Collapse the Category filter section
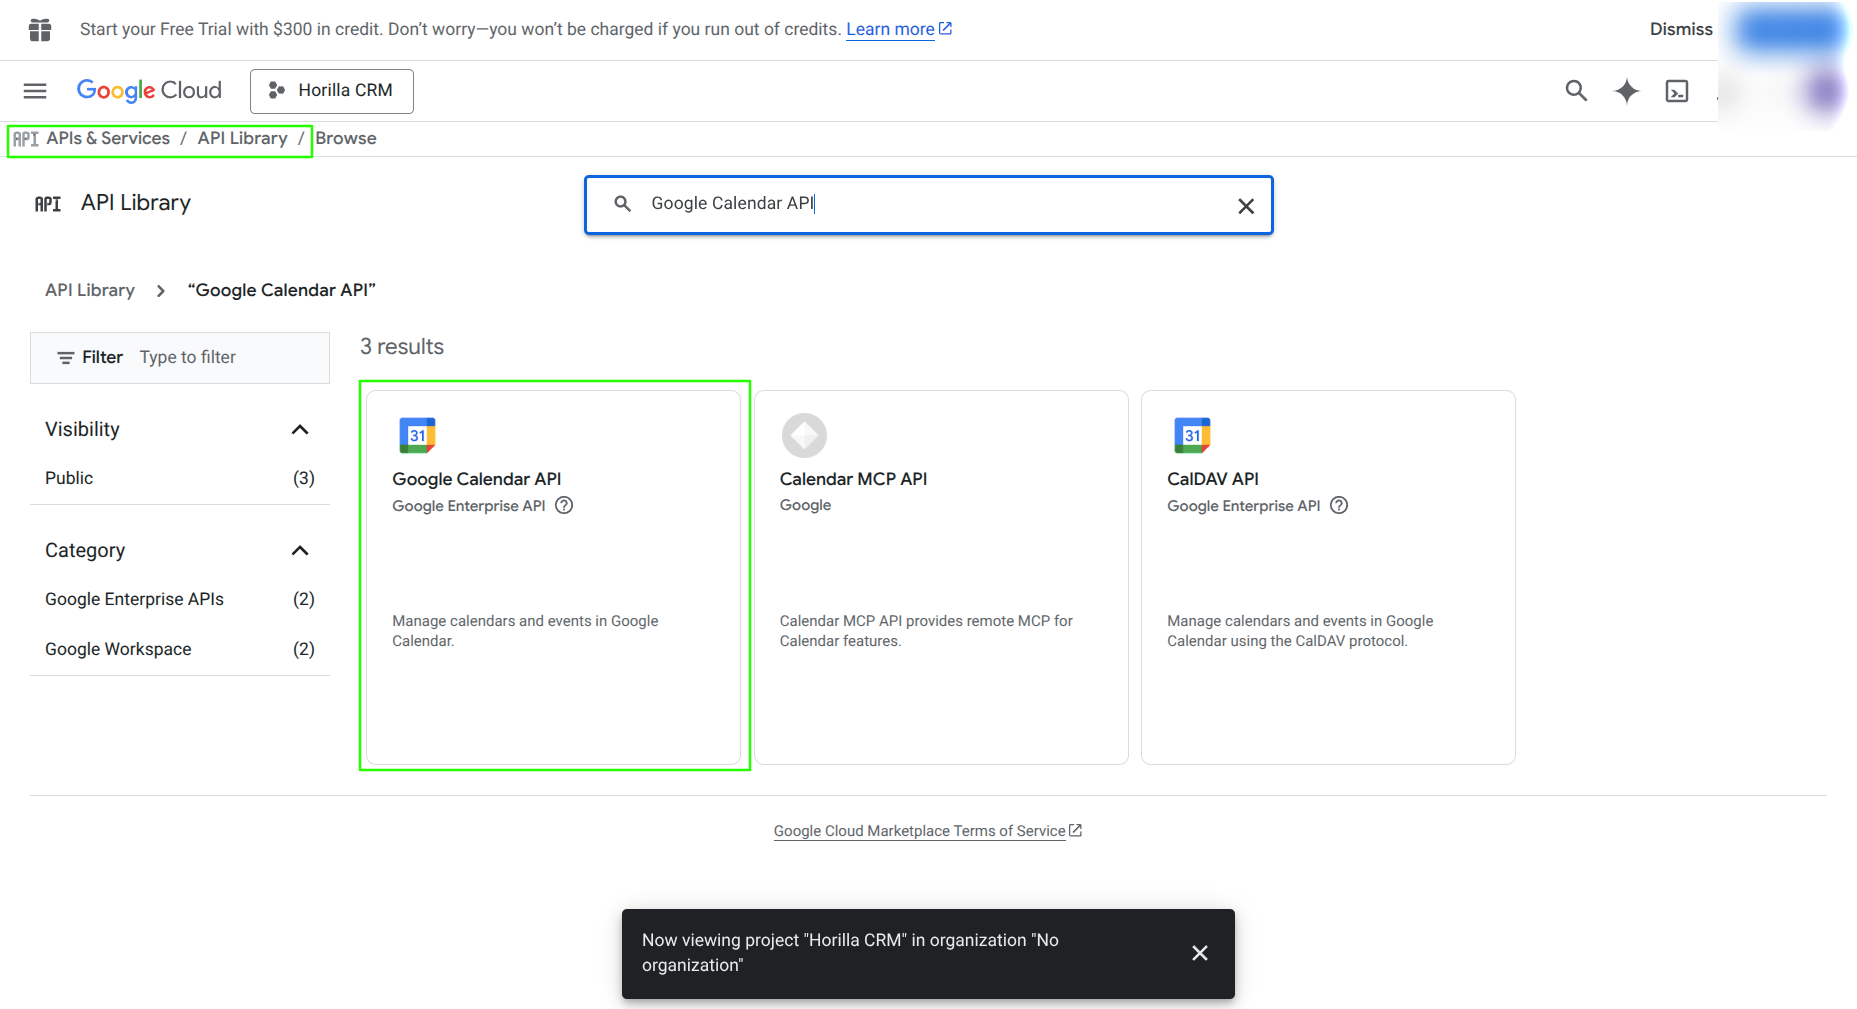Viewport: 1857px width, 1009px height. [300, 550]
